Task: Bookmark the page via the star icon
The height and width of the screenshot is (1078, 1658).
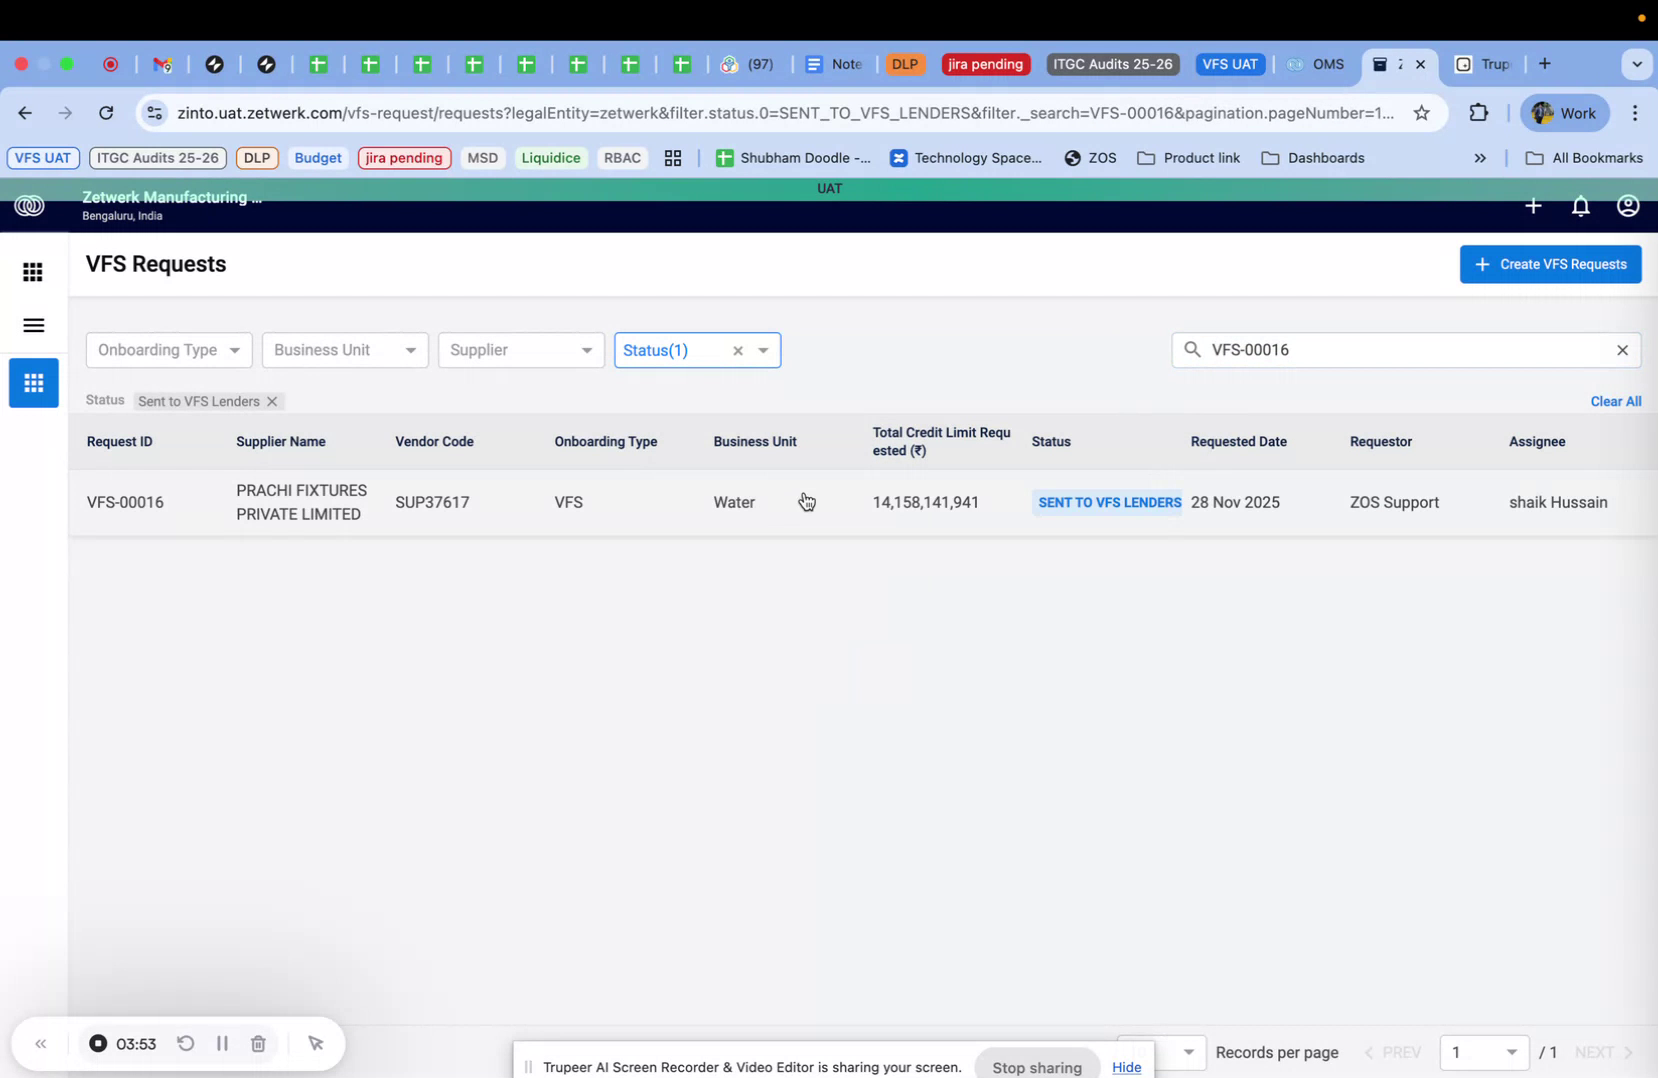Action: [1422, 112]
